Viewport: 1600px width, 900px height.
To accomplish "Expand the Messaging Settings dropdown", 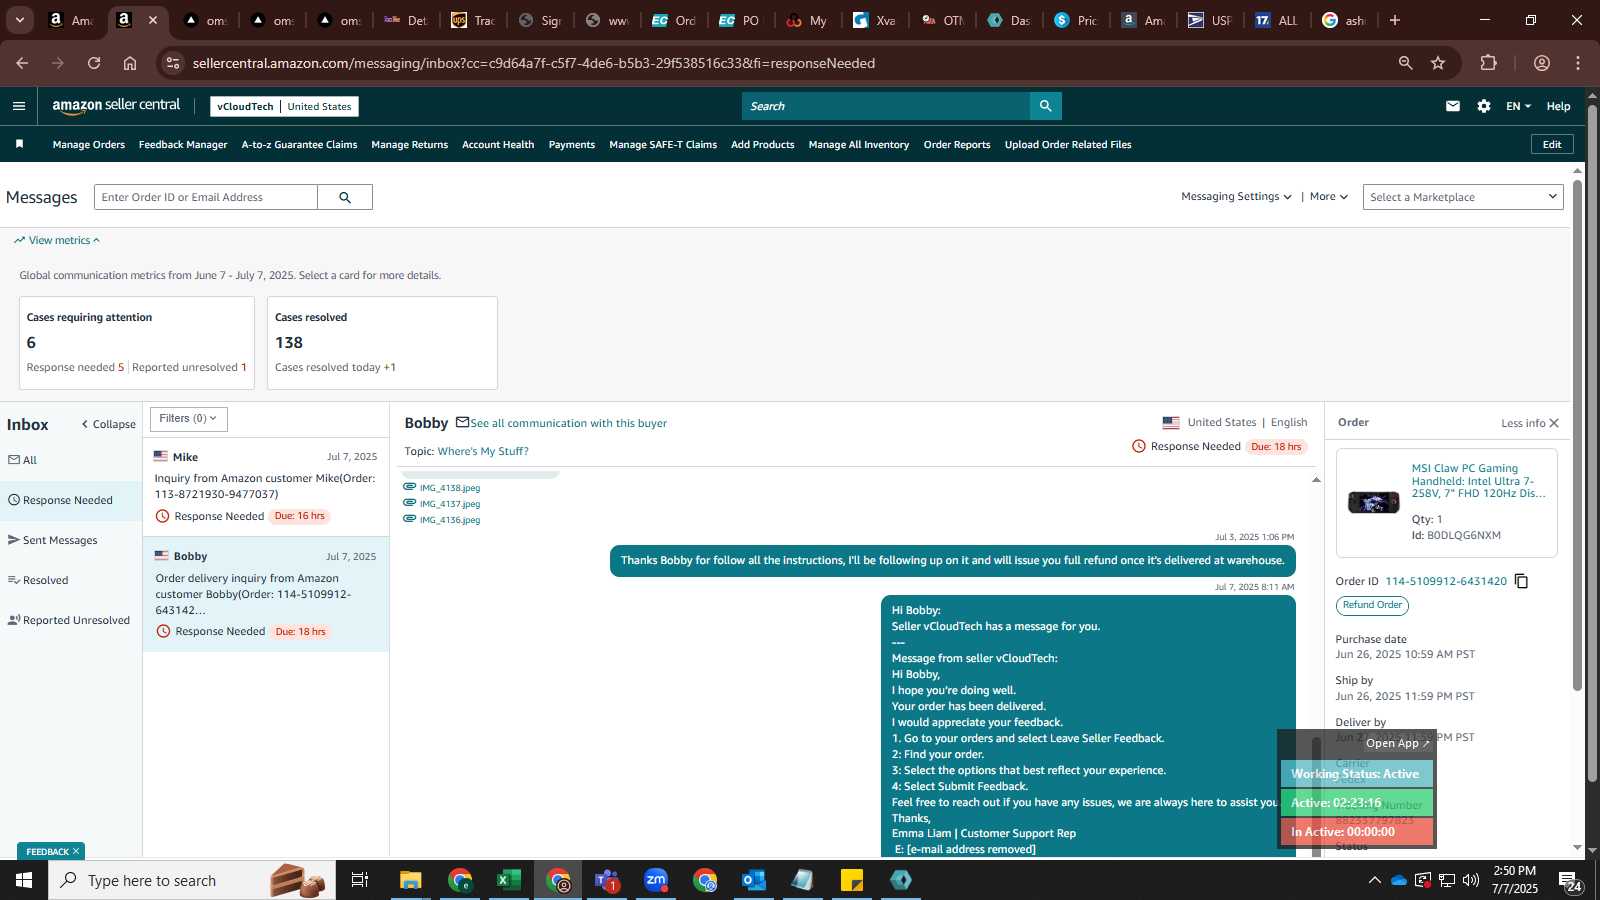I will 1236,197.
